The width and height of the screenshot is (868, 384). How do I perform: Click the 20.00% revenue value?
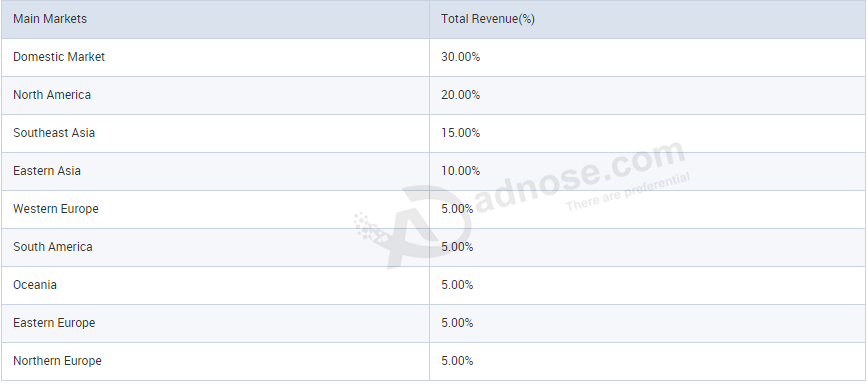(x=461, y=95)
